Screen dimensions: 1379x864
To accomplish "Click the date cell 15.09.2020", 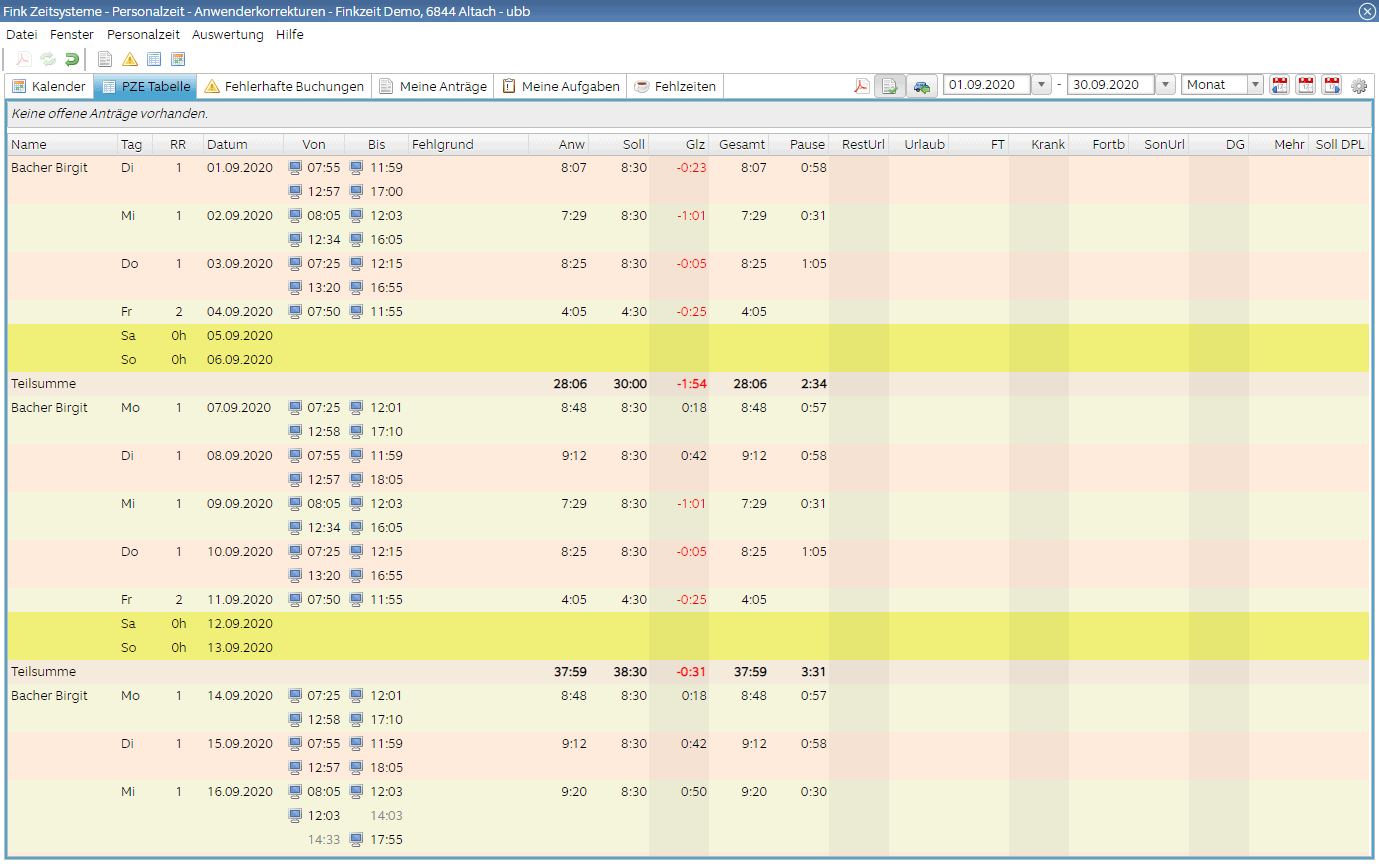I will (240, 744).
